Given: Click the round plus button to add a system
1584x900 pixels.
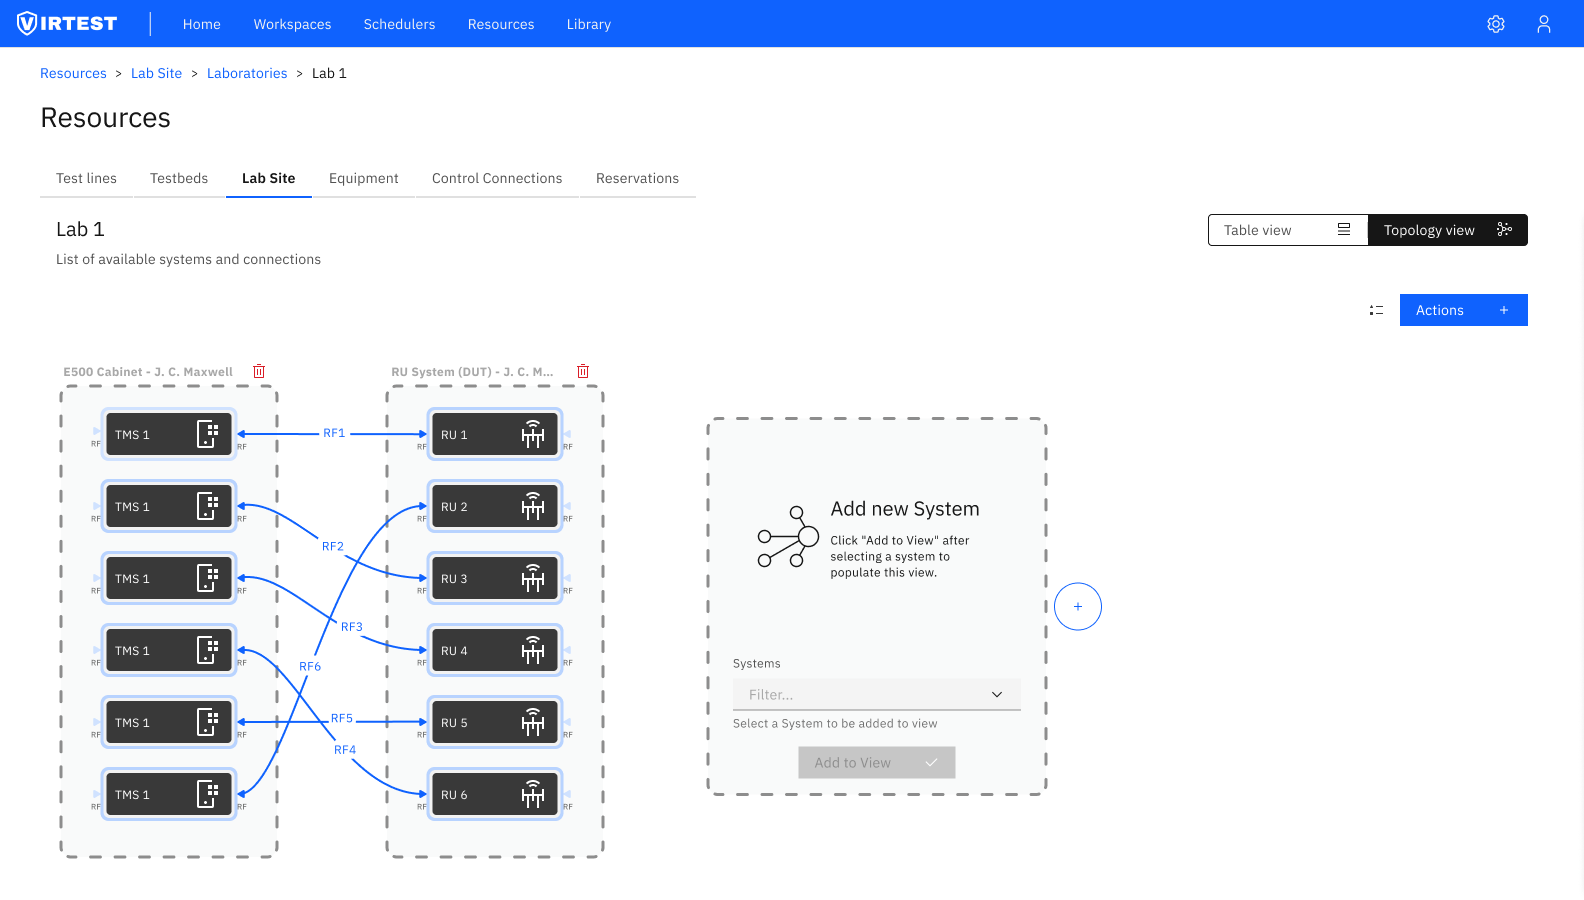Looking at the screenshot, I should click(1077, 607).
